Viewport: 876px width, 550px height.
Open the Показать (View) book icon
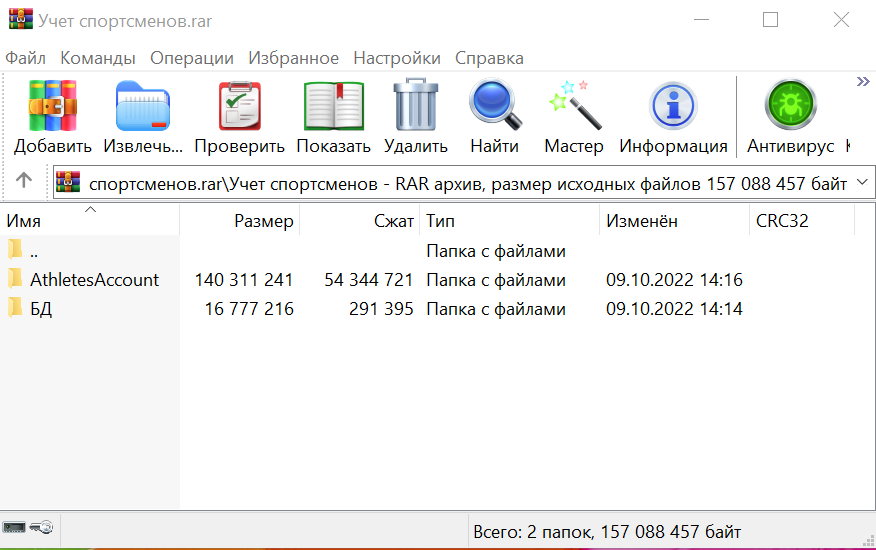click(333, 107)
